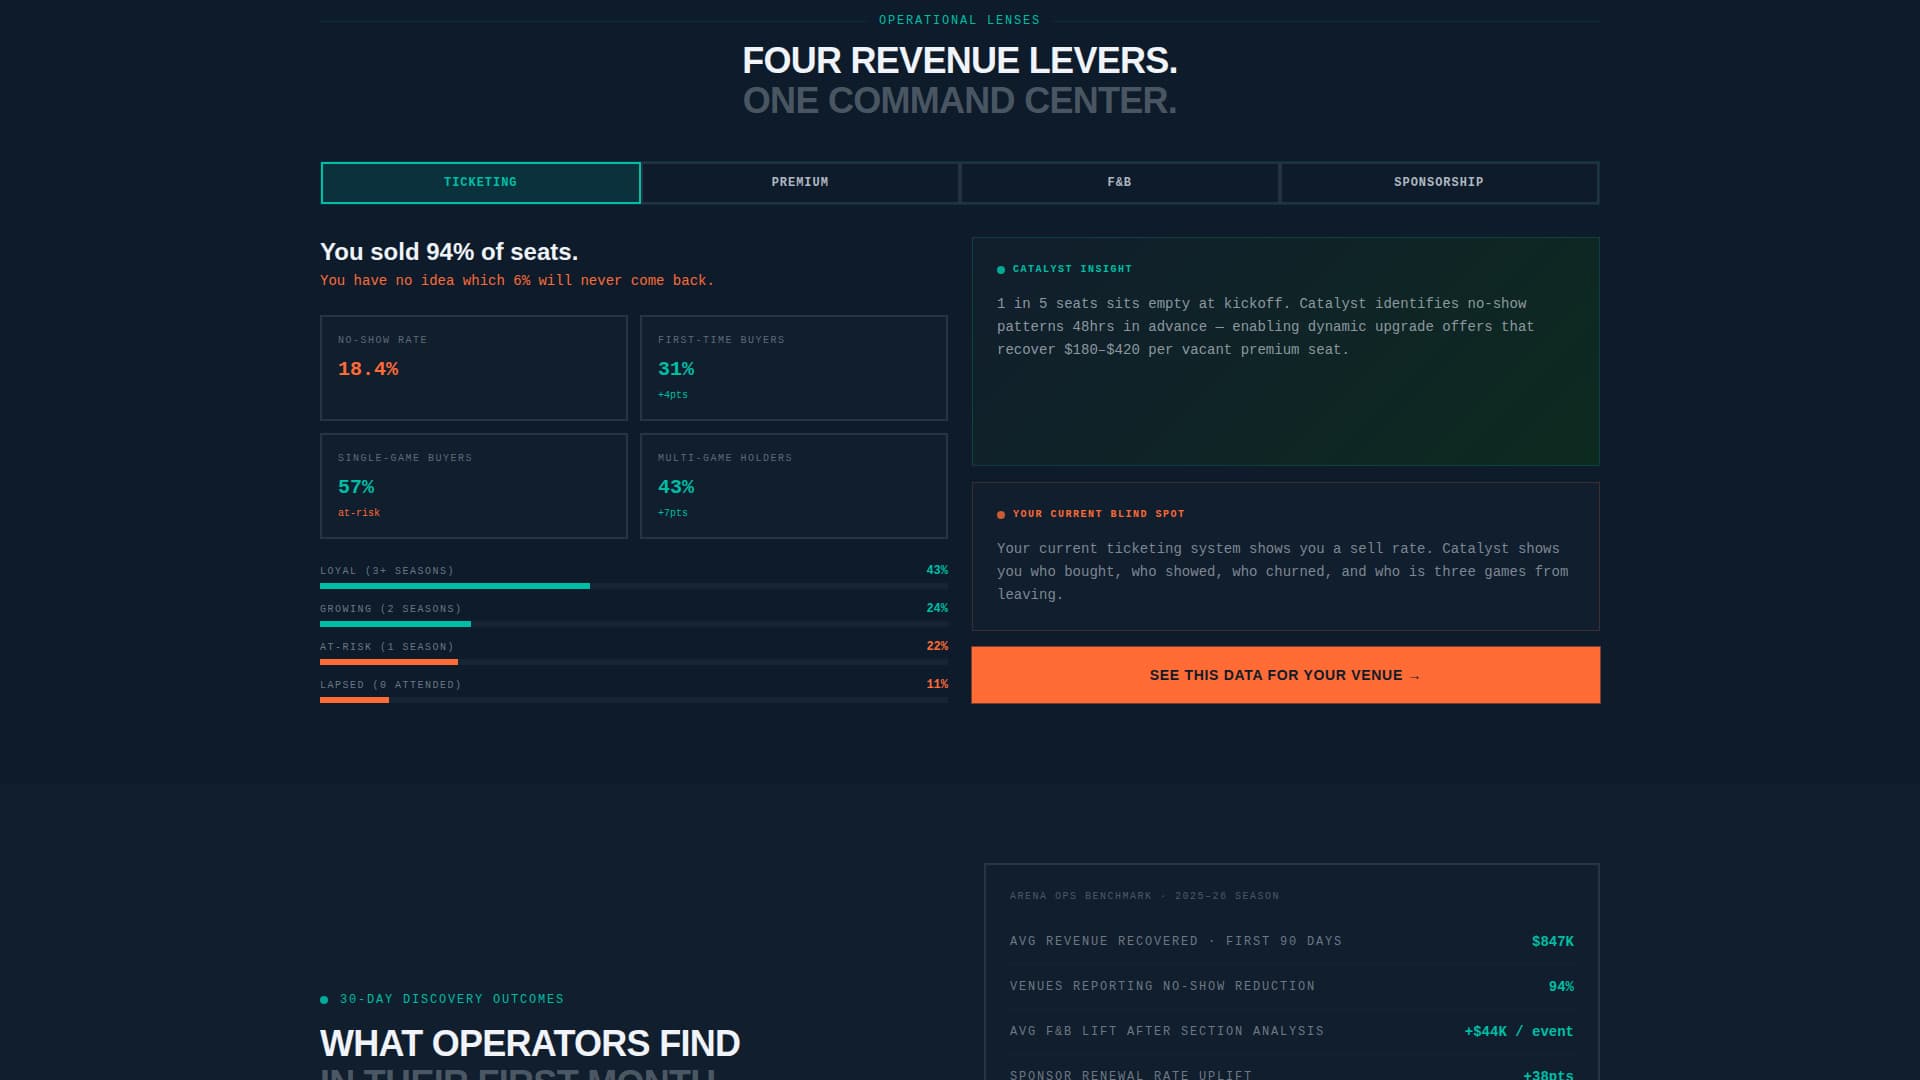Click the at-risk label under Single-Game Buyers
Image resolution: width=1920 pixels, height=1080 pixels.
point(359,513)
